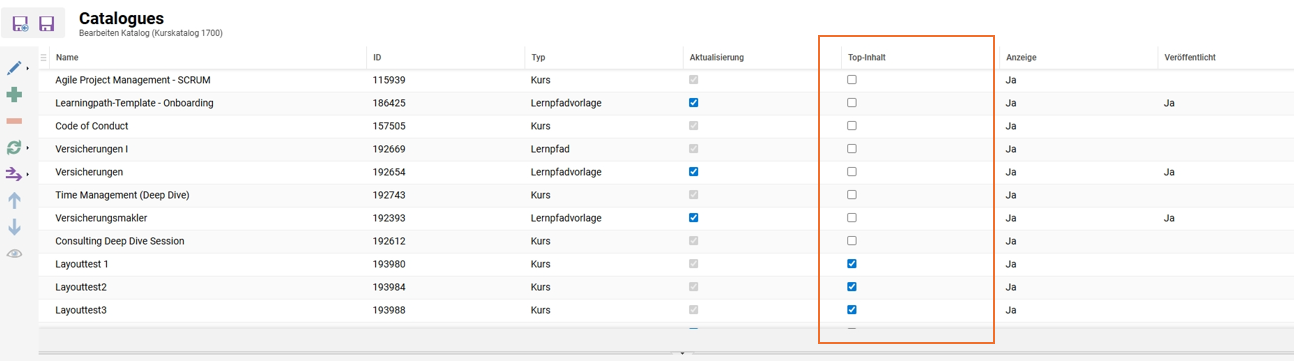
Task: Check Top-Inhalt for Versicherungen row ID 192654
Action: [852, 172]
